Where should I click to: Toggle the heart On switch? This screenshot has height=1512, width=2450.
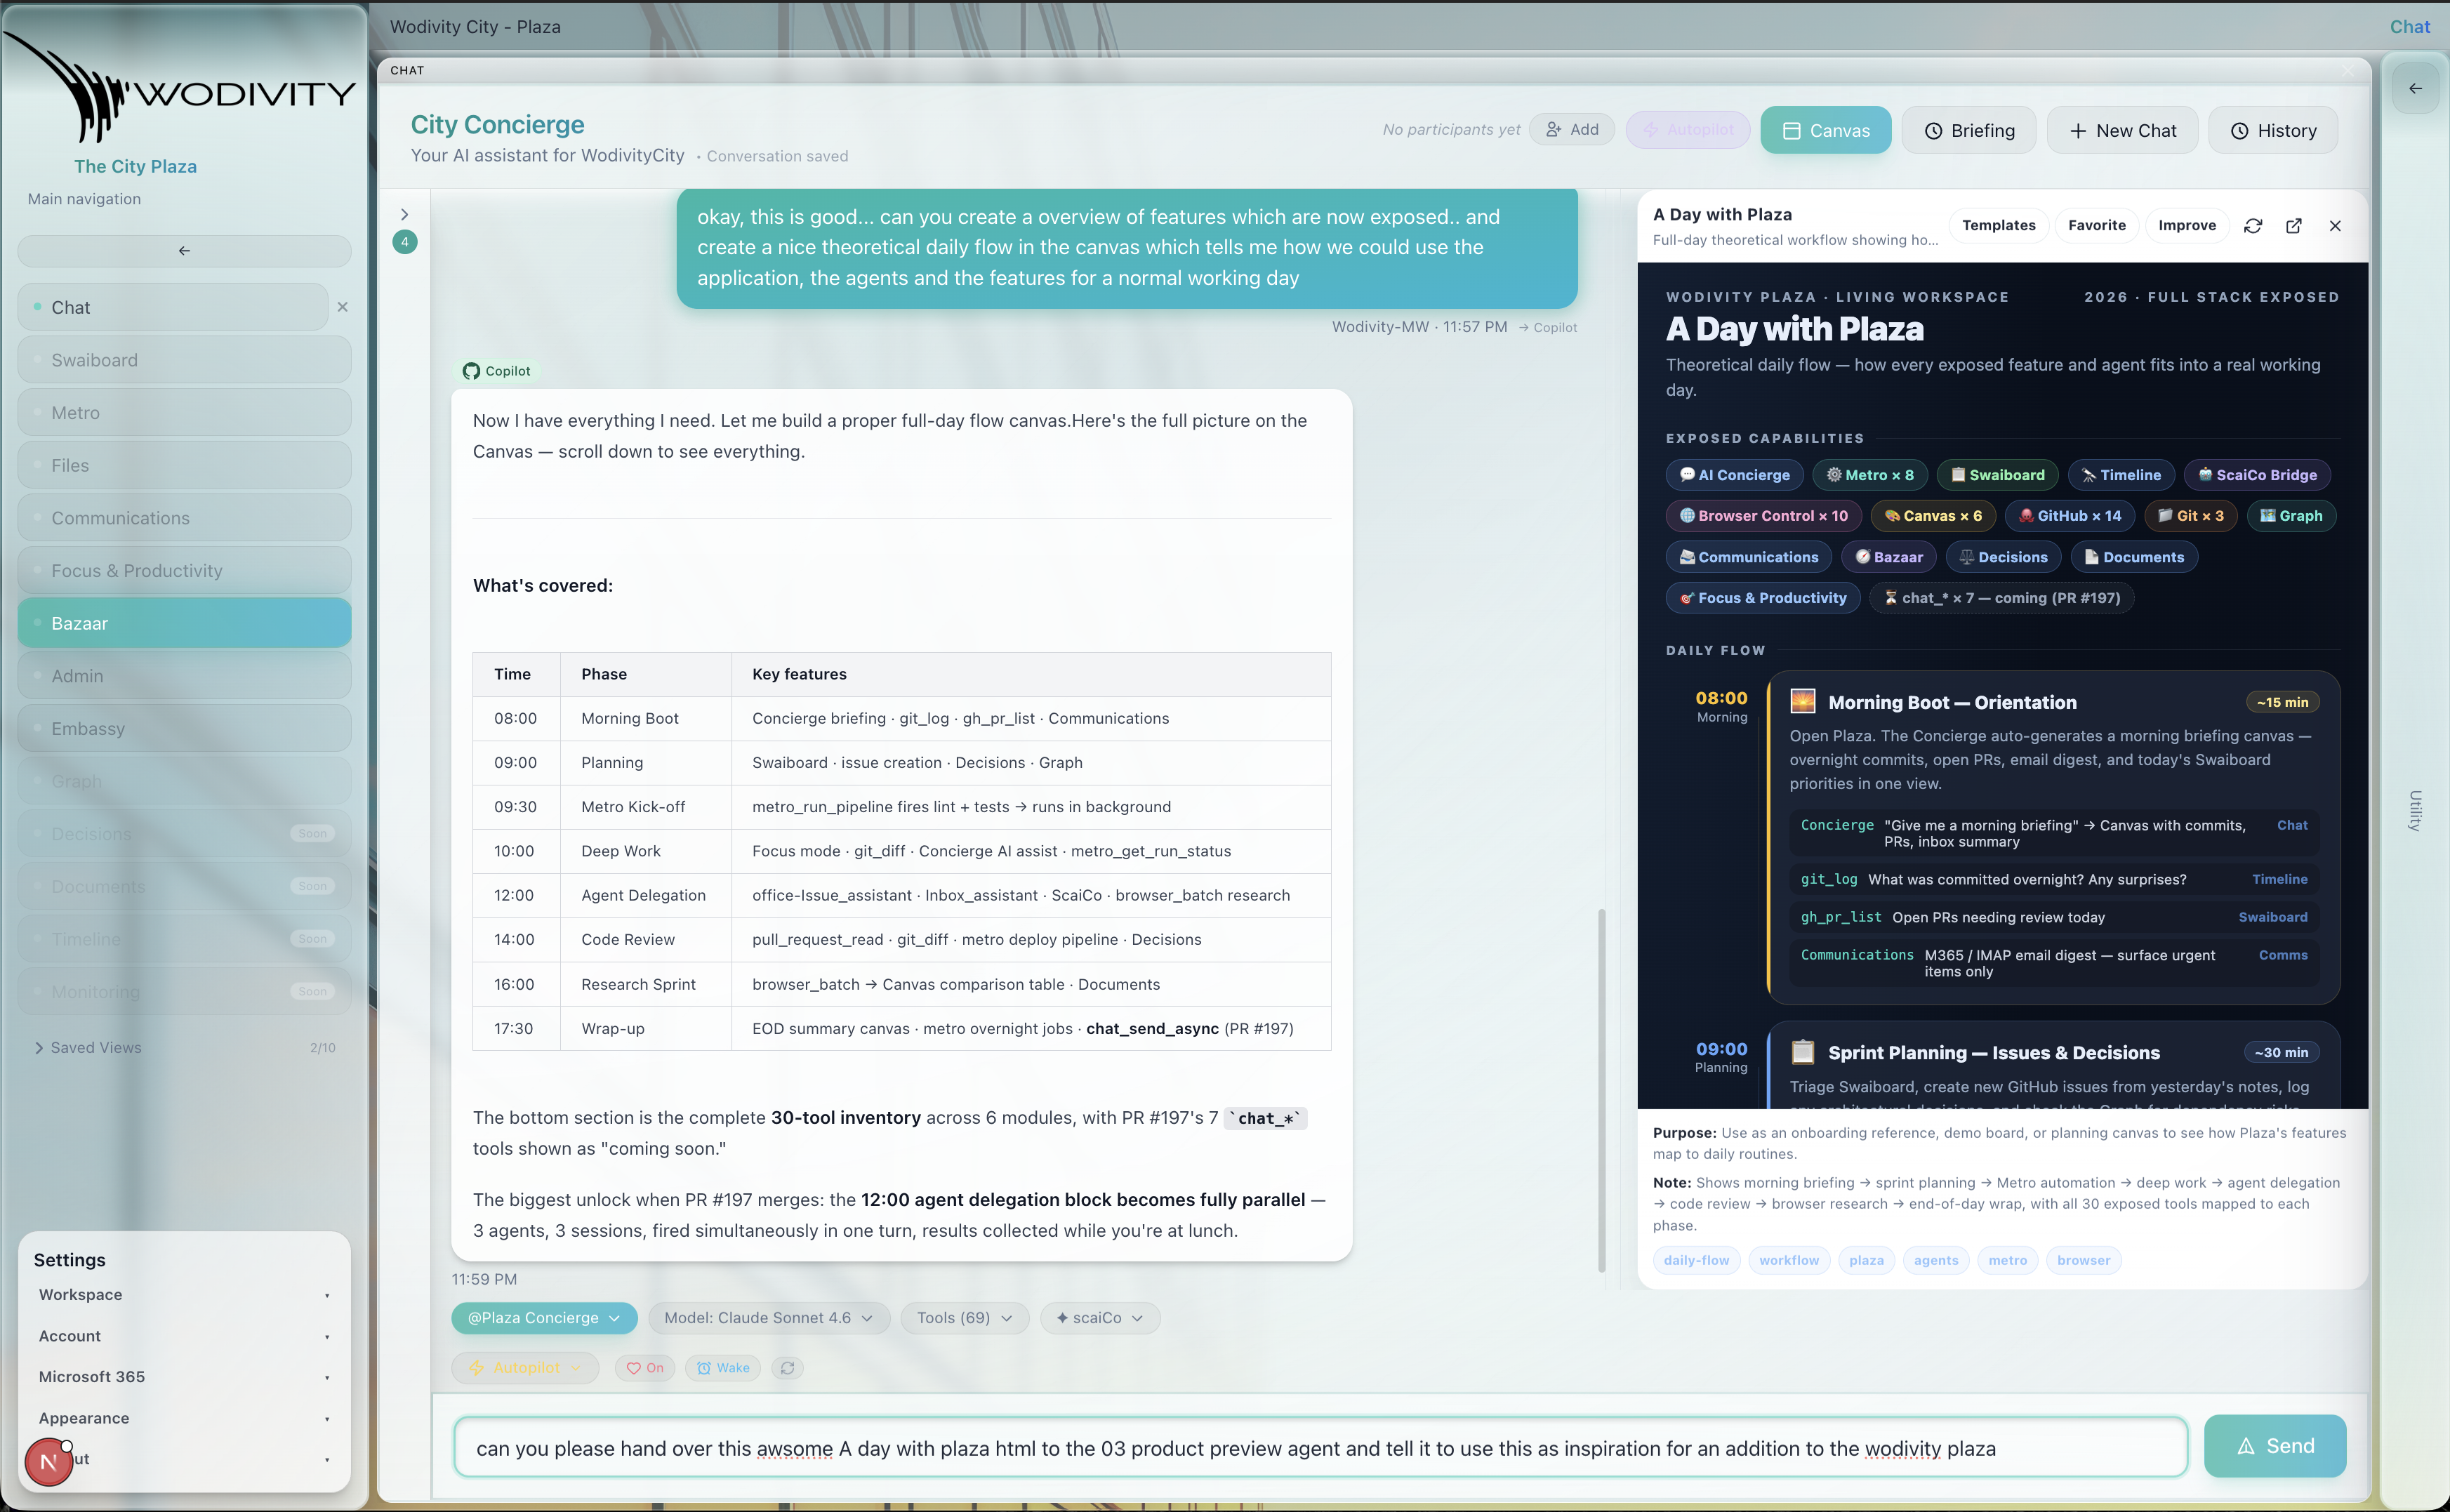645,1368
